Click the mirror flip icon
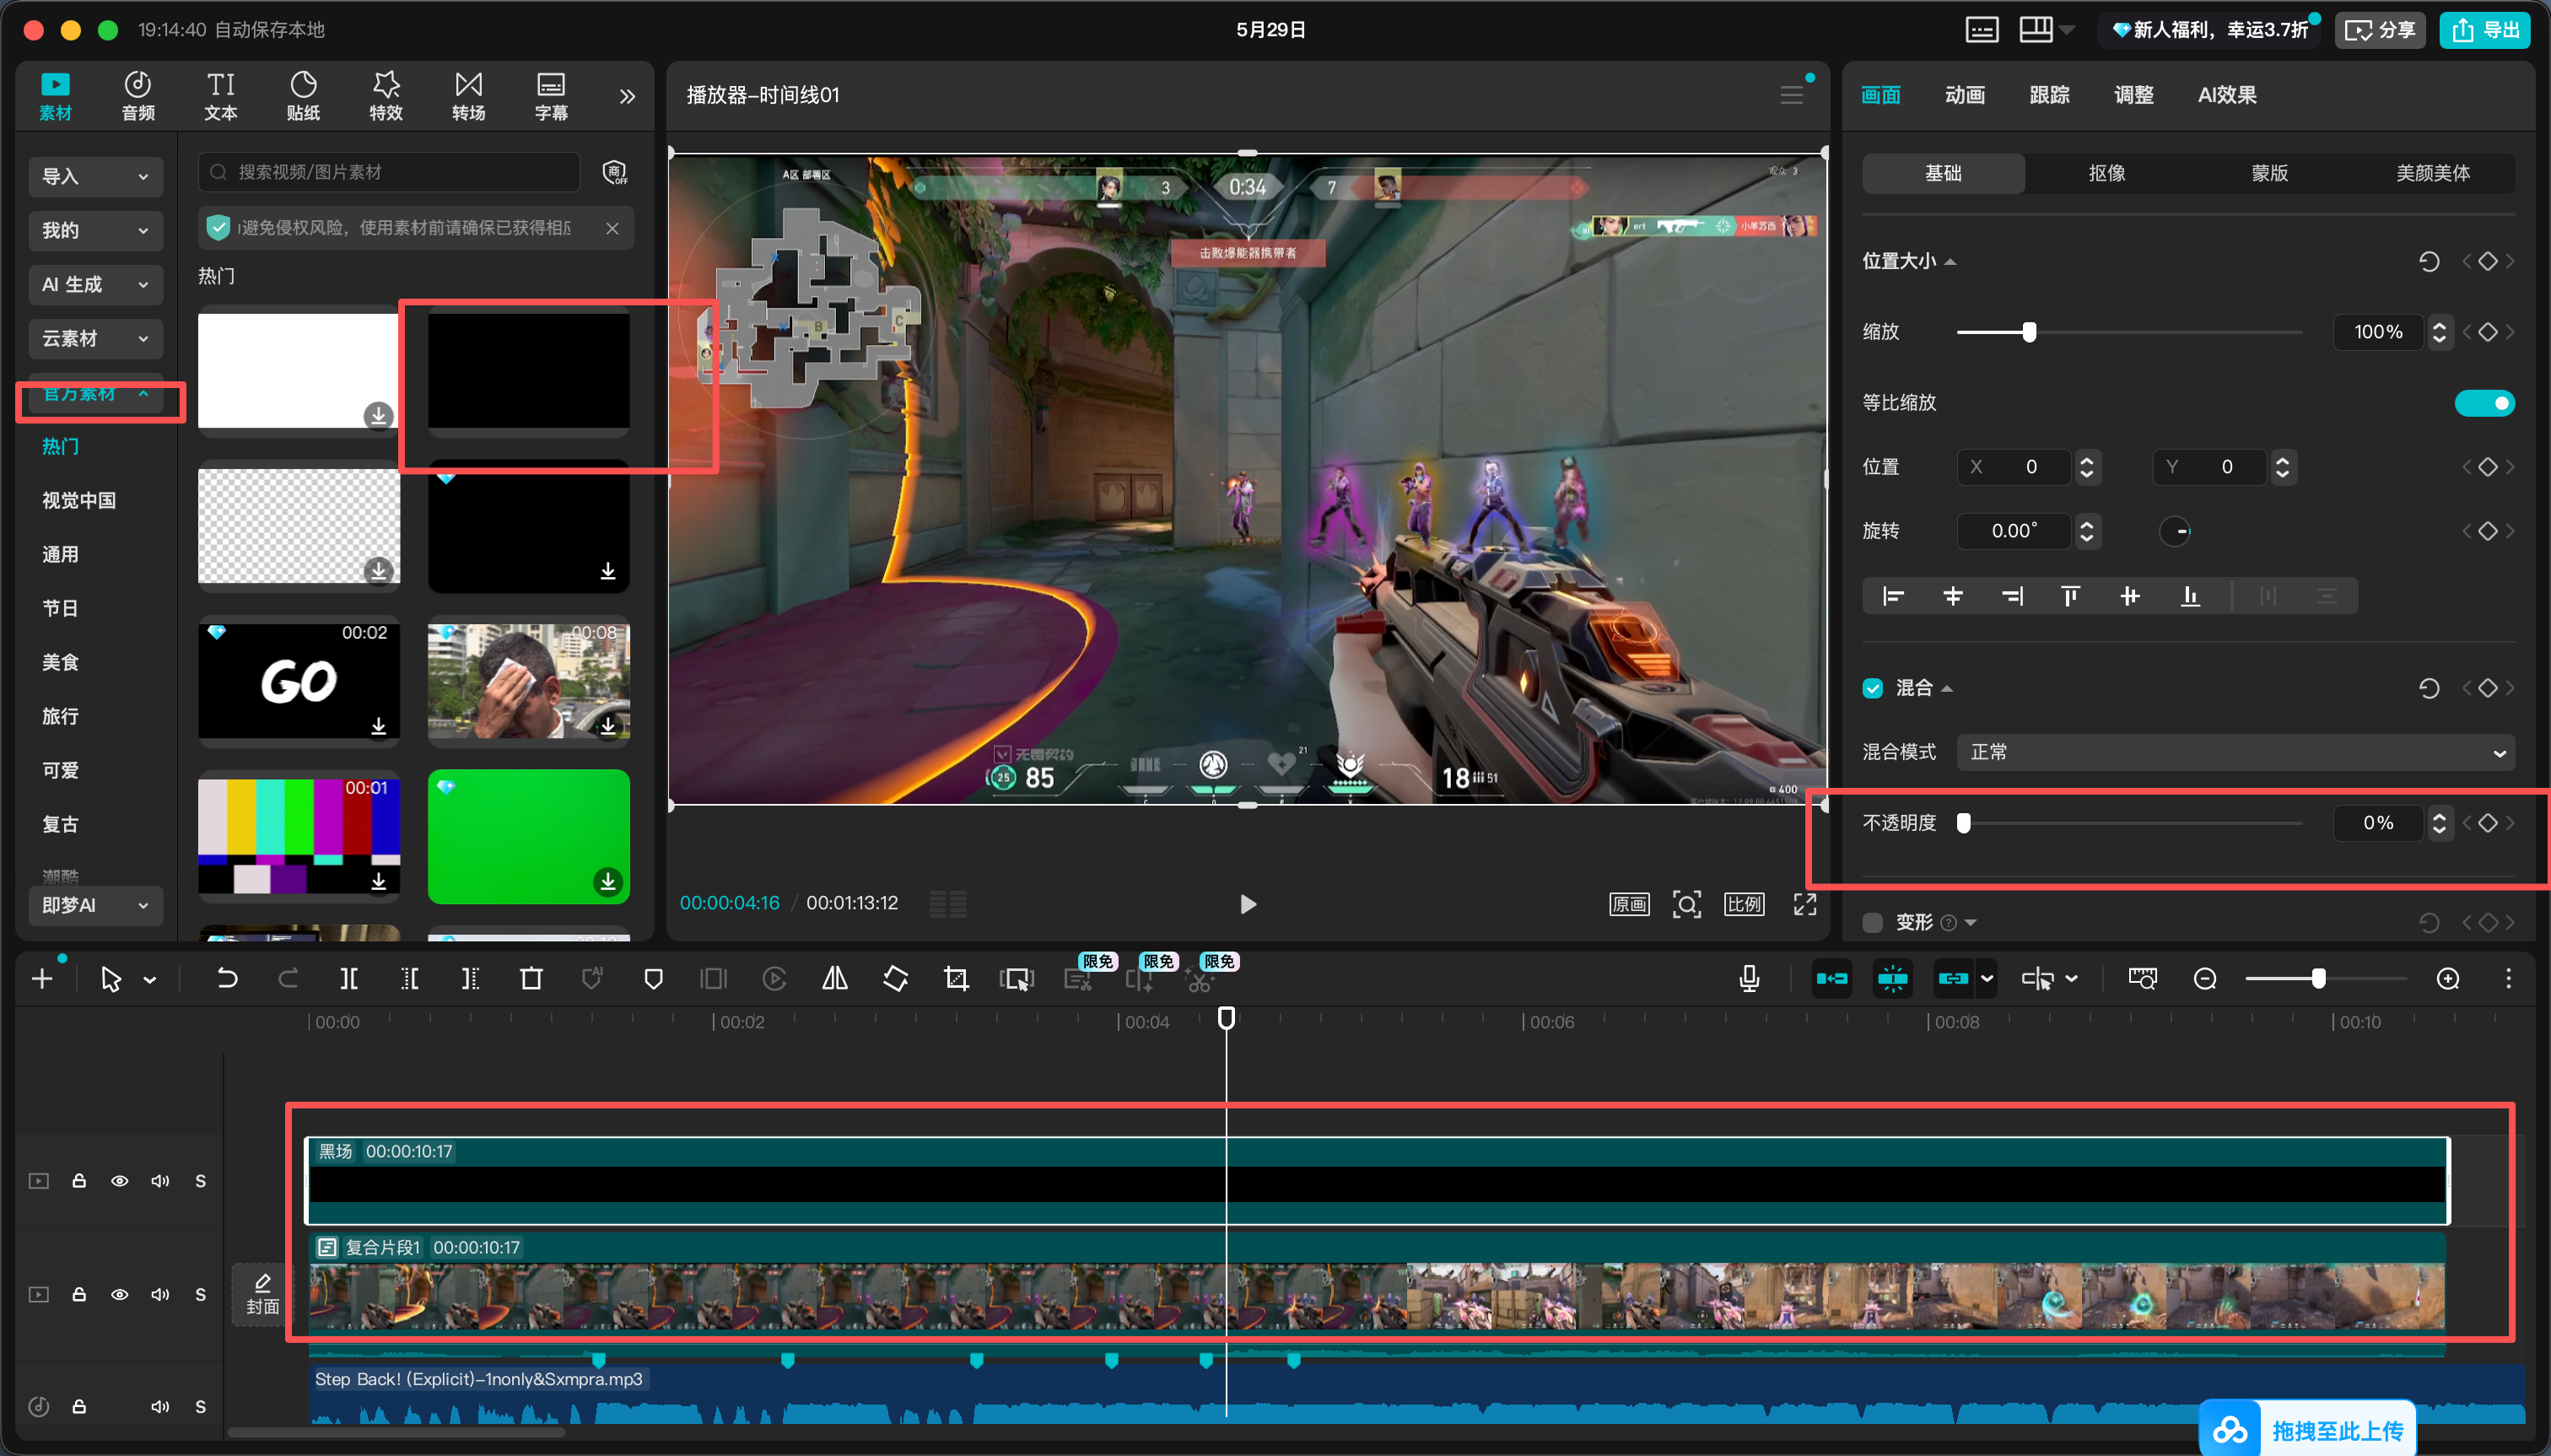The image size is (2551, 1456). [835, 979]
